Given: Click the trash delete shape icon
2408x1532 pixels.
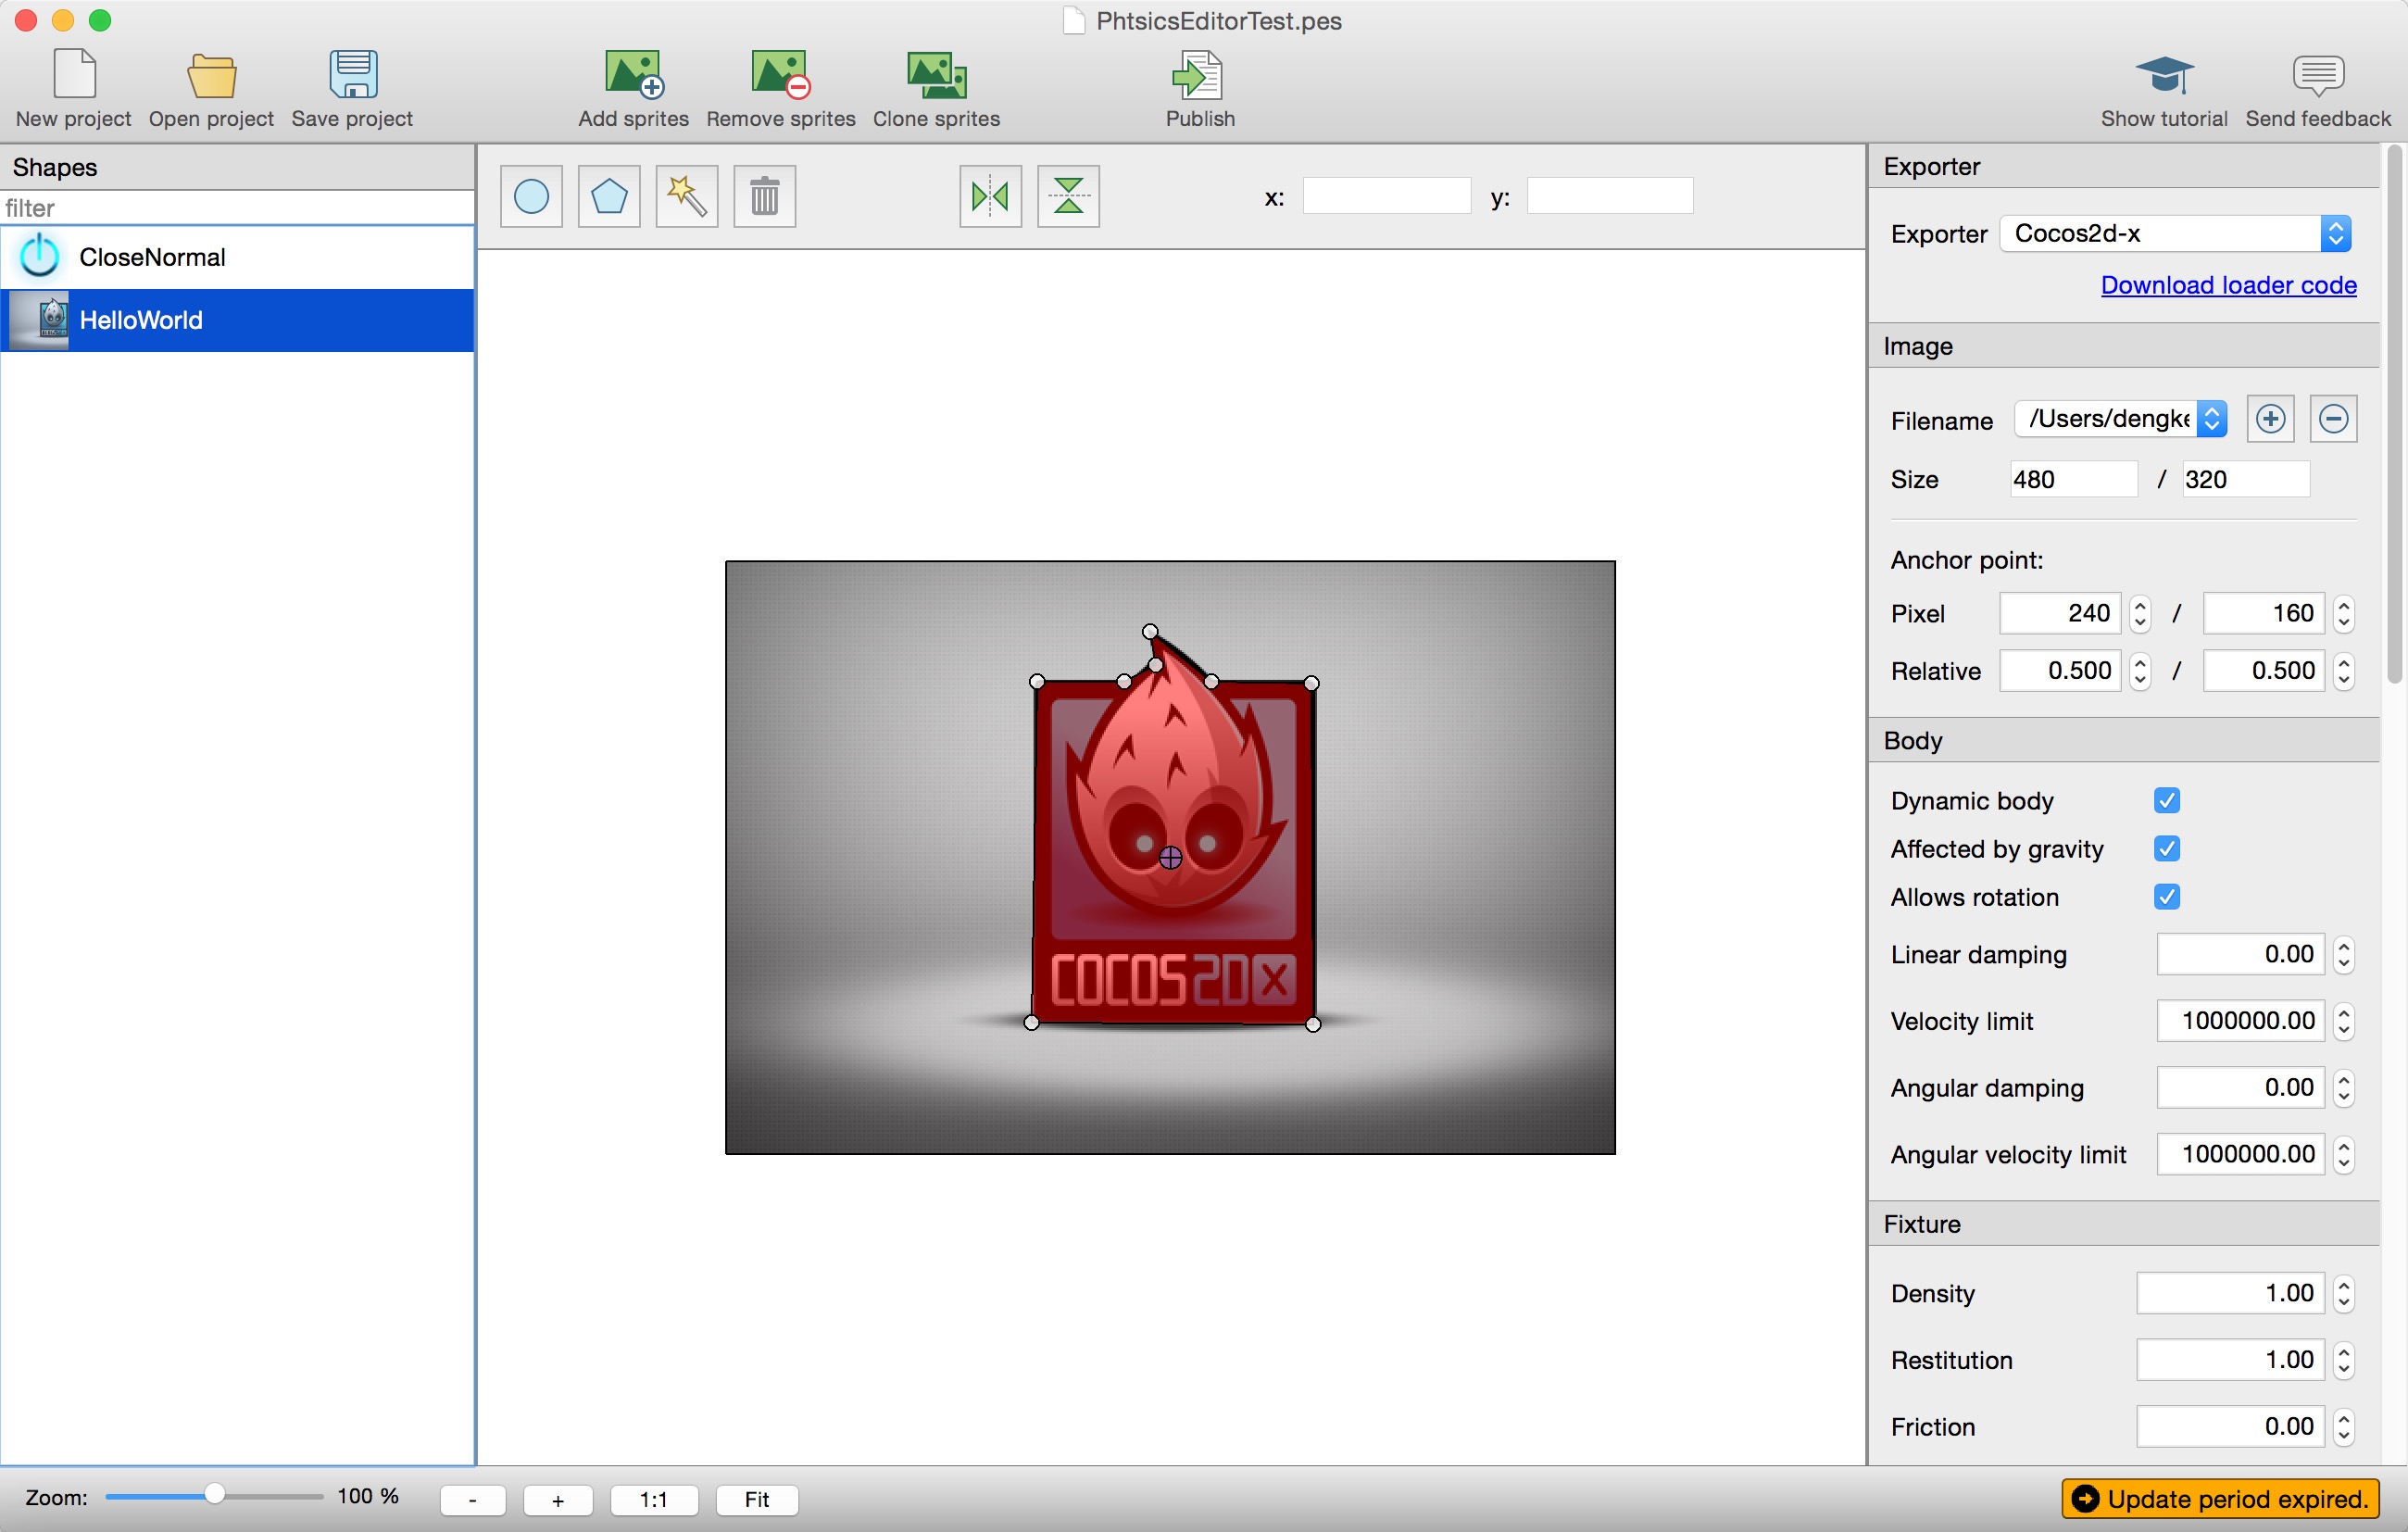Looking at the screenshot, I should tap(764, 196).
